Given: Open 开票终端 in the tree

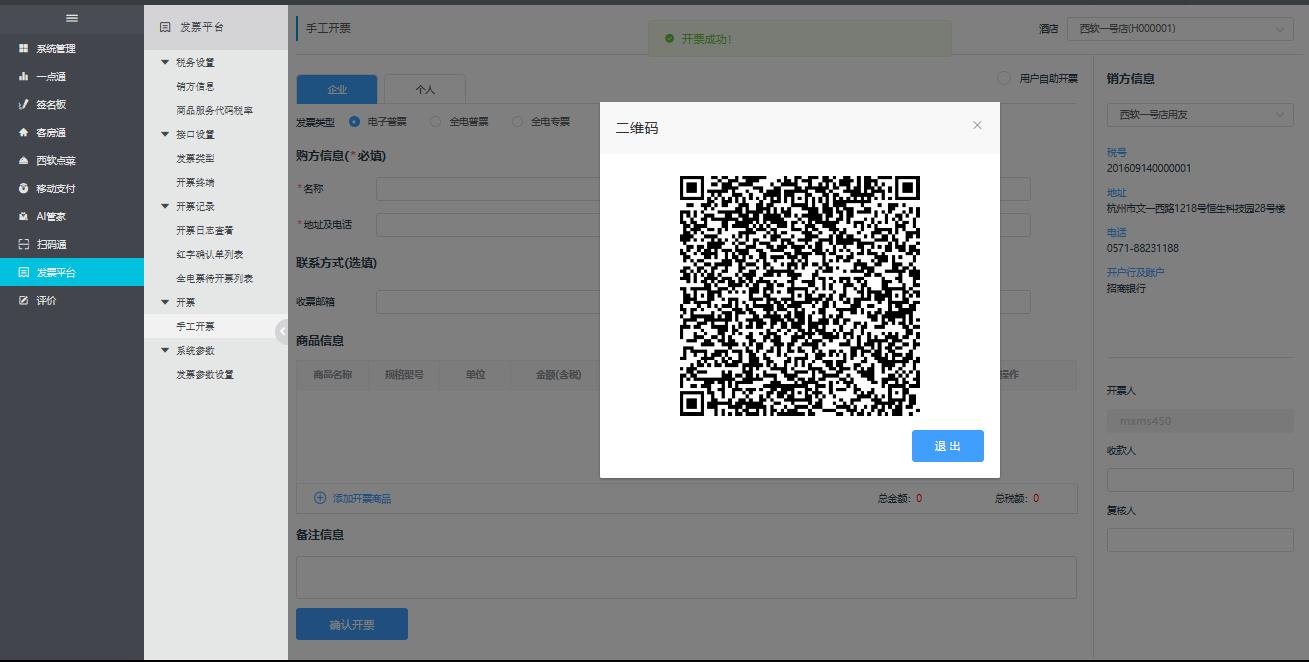Looking at the screenshot, I should 195,182.
